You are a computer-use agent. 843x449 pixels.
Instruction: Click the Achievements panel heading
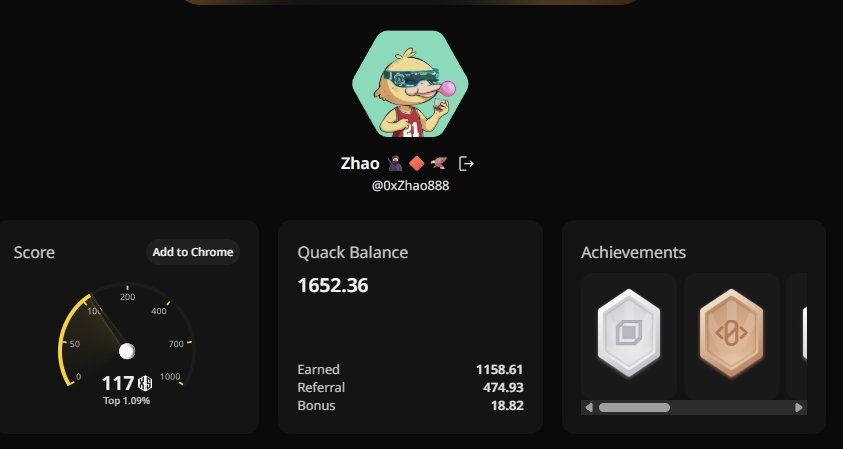[x=633, y=252]
